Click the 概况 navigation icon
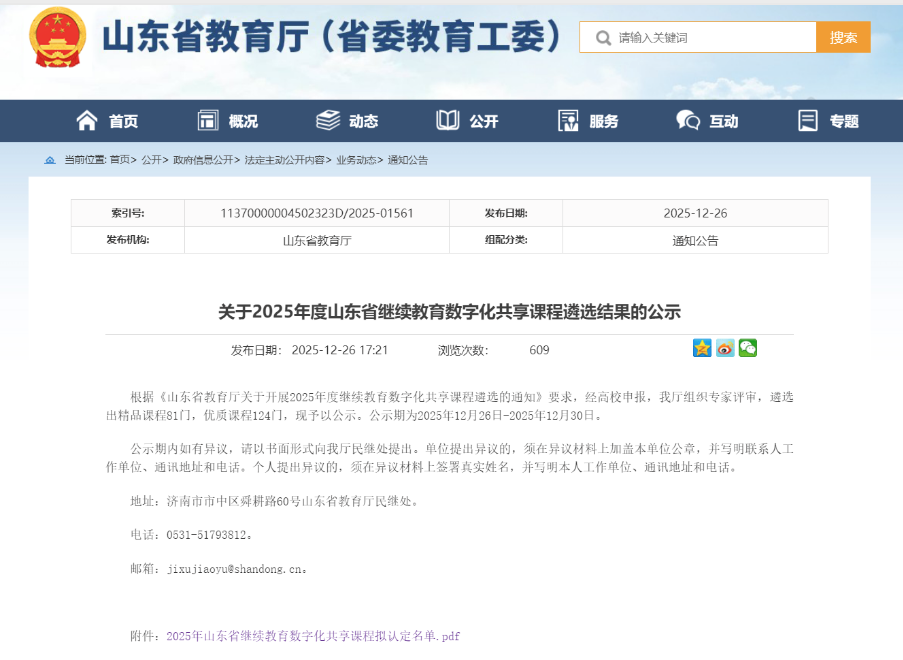903x660 pixels. tap(207, 121)
